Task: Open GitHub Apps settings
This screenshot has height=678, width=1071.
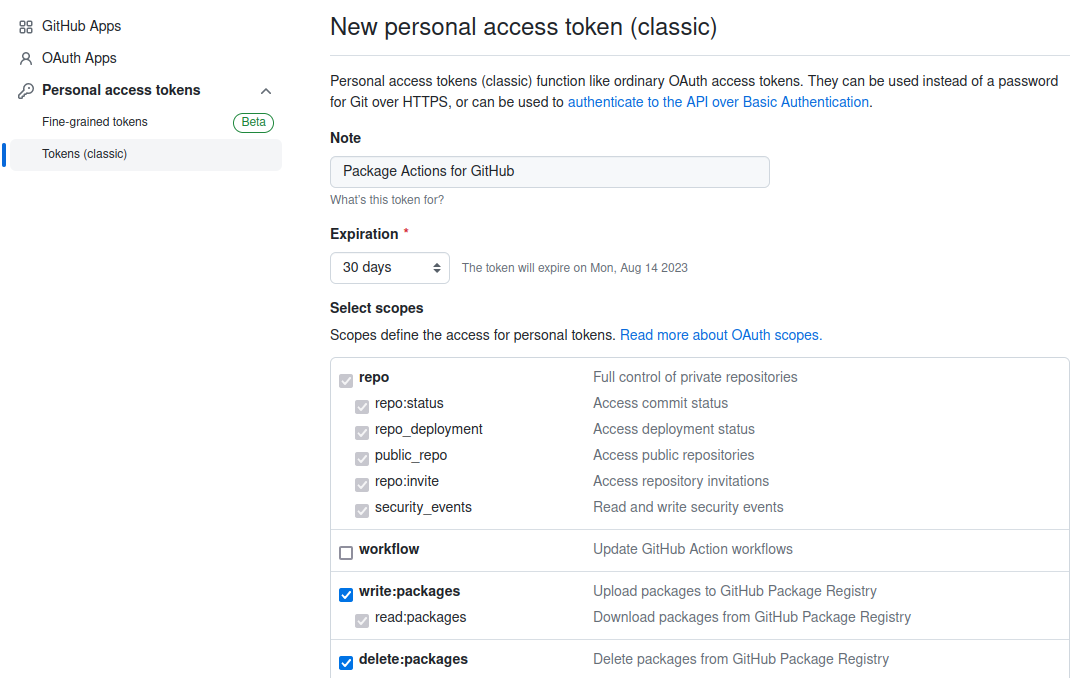Action: click(82, 26)
